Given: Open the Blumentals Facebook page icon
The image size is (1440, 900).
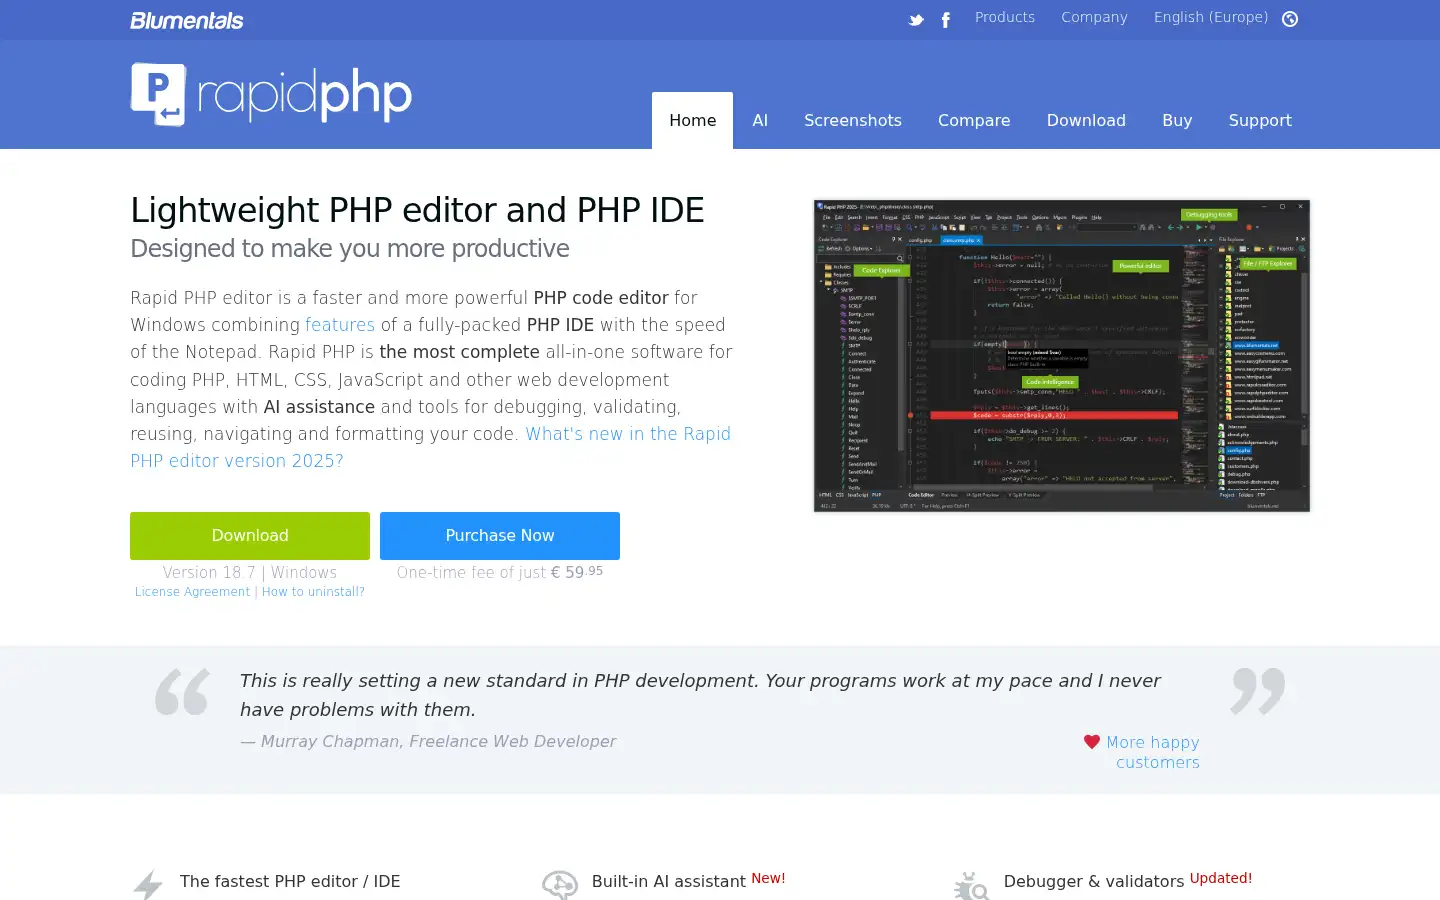Looking at the screenshot, I should coord(946,20).
